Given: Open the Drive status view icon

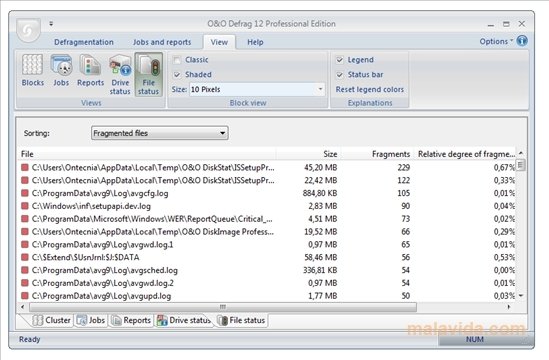Looking at the screenshot, I should (x=120, y=75).
